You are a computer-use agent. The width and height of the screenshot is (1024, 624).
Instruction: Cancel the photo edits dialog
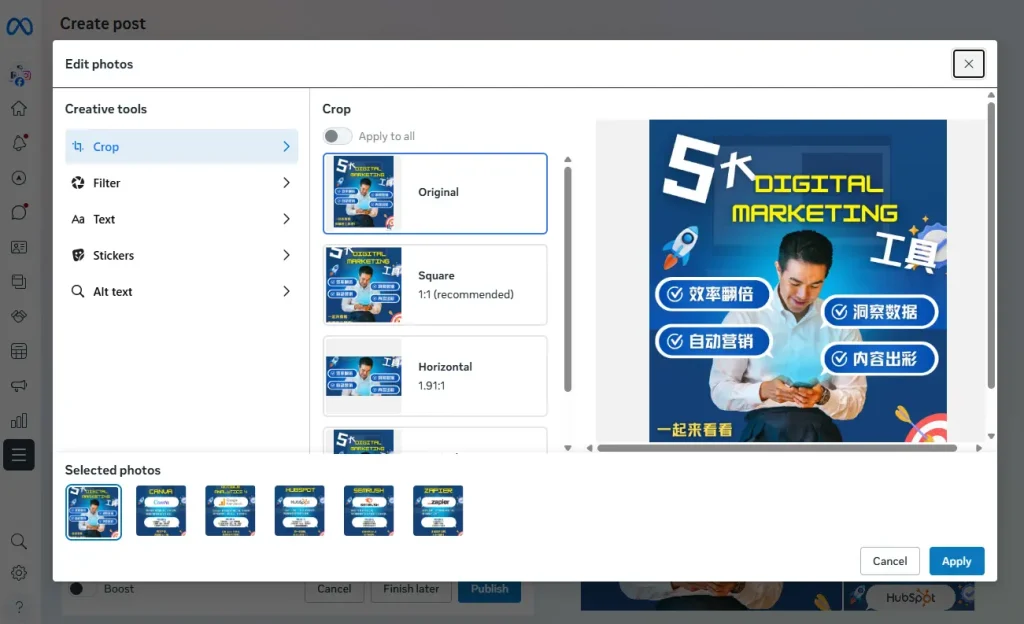click(889, 561)
